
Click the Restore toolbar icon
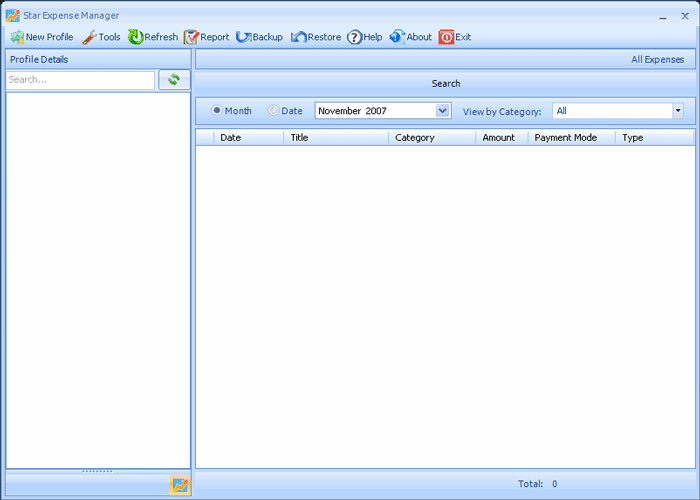click(x=298, y=37)
